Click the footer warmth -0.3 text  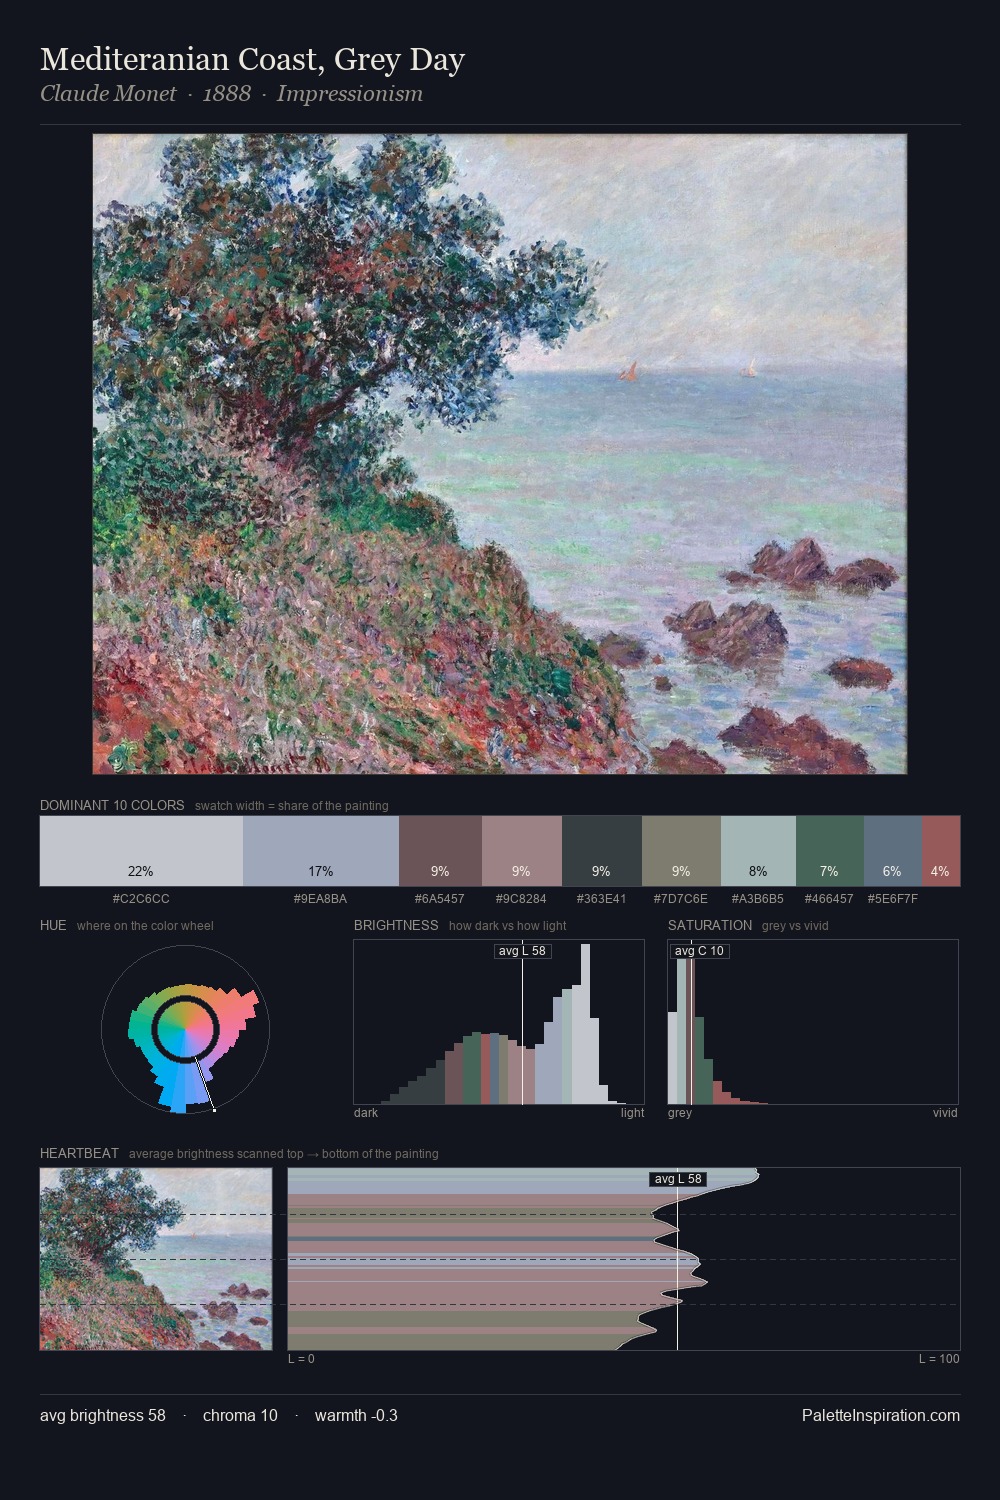(x=356, y=1415)
